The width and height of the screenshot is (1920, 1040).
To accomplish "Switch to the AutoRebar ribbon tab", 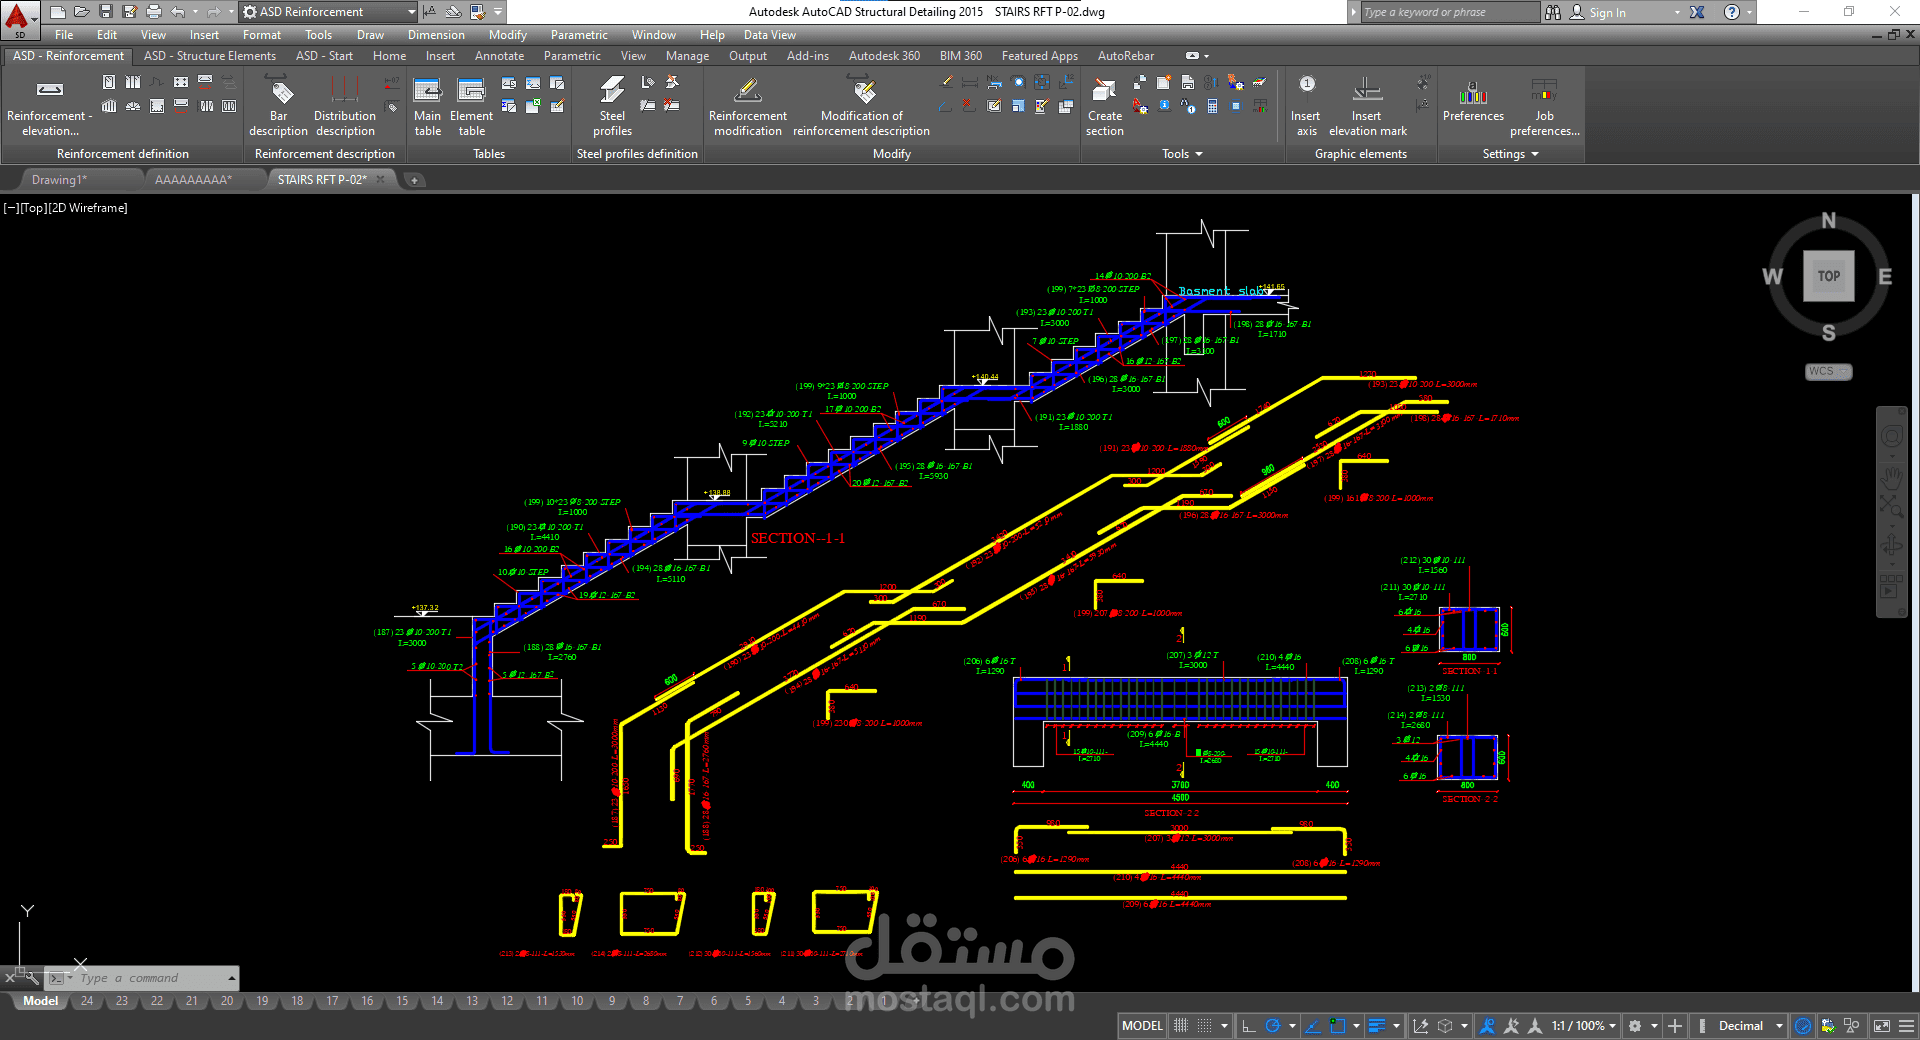I will point(1126,56).
